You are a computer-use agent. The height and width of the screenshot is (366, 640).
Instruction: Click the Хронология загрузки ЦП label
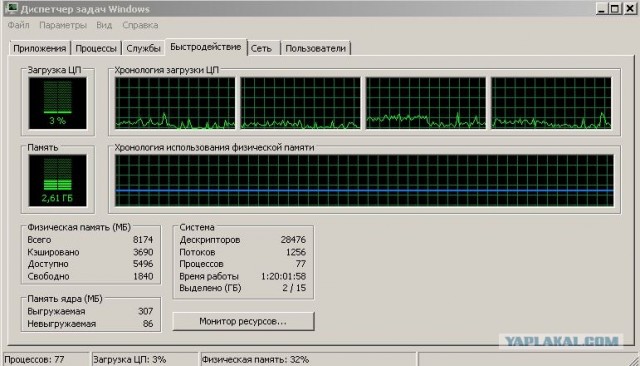[167, 70]
